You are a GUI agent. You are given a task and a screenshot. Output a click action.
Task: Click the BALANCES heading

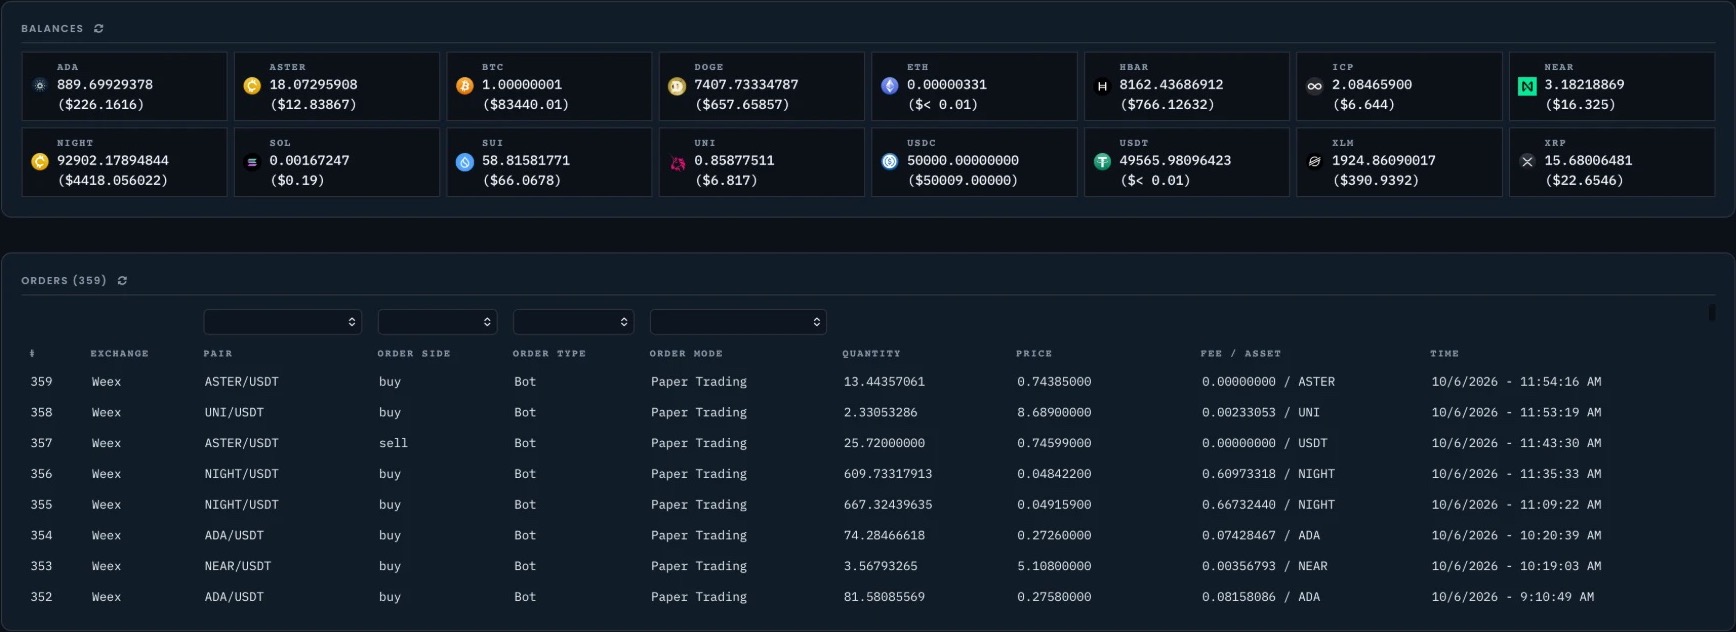pos(52,29)
